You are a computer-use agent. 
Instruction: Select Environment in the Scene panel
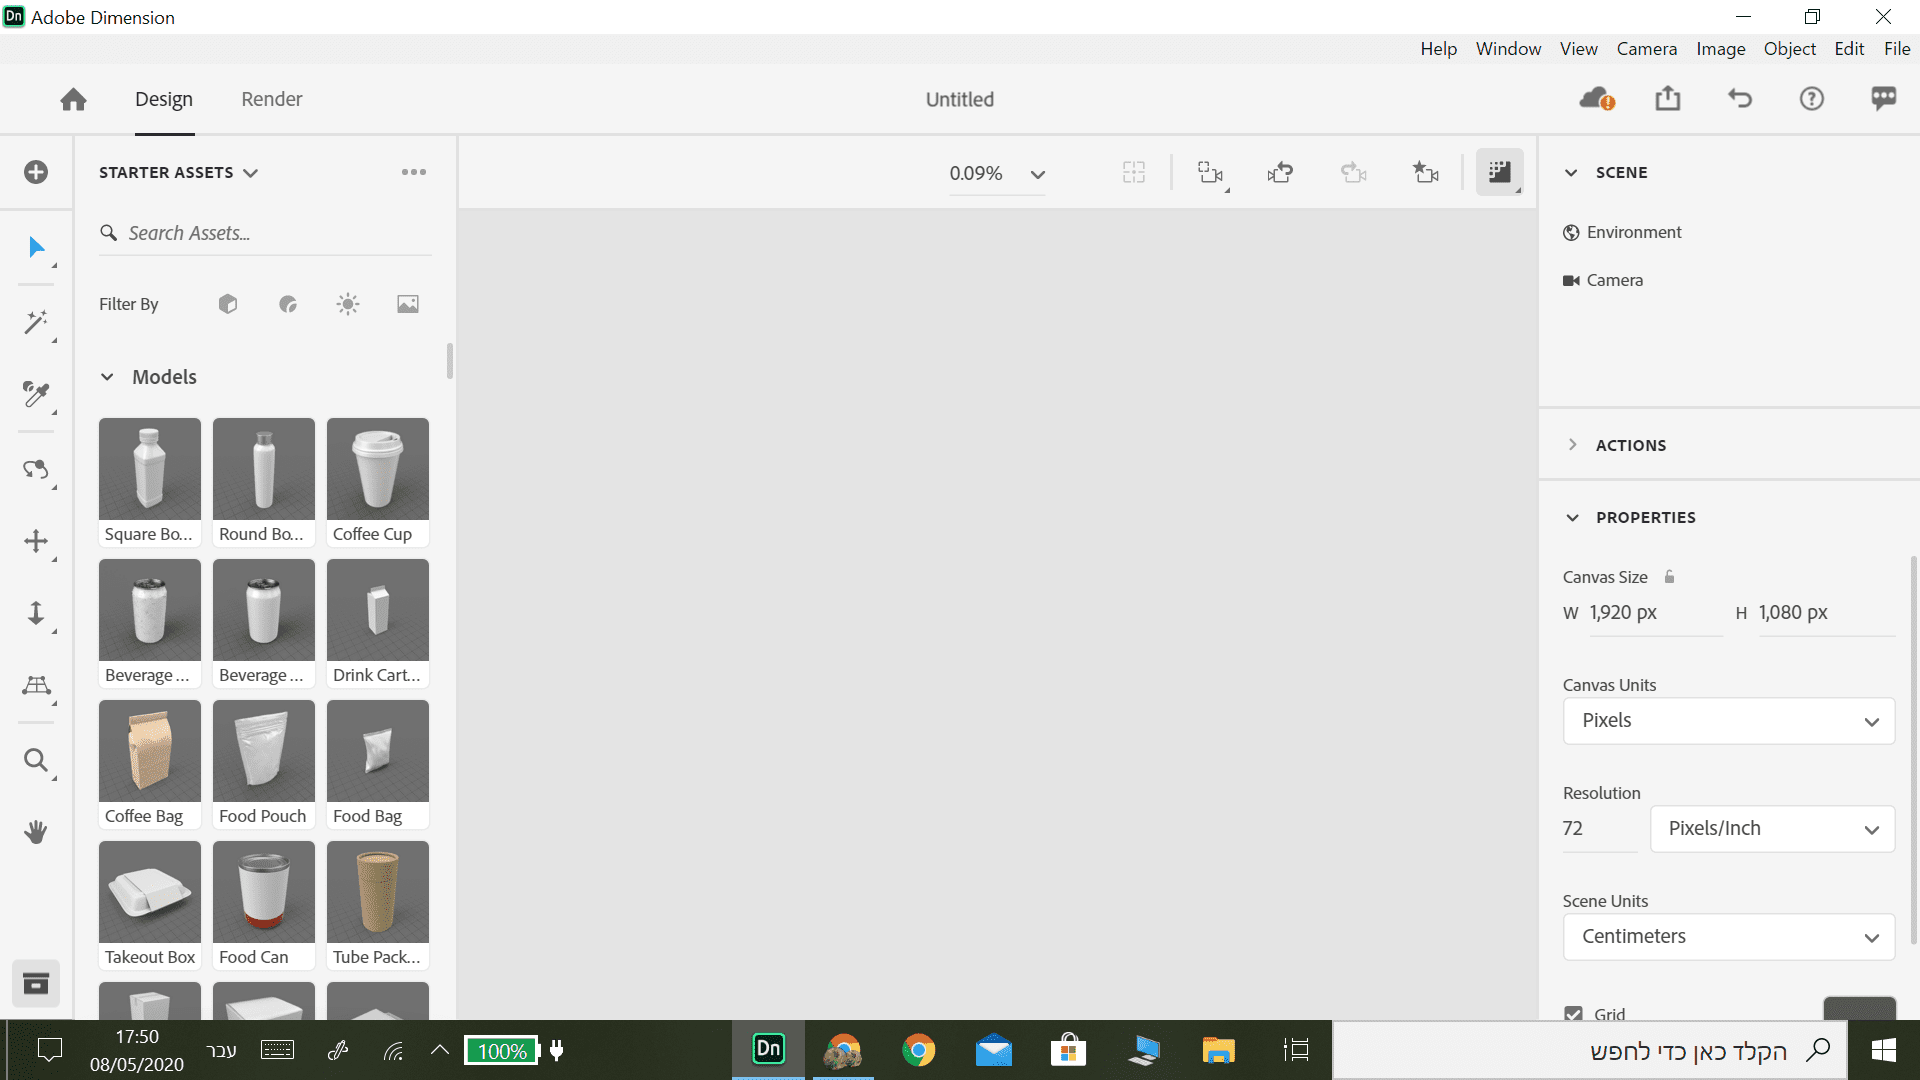(x=1633, y=232)
